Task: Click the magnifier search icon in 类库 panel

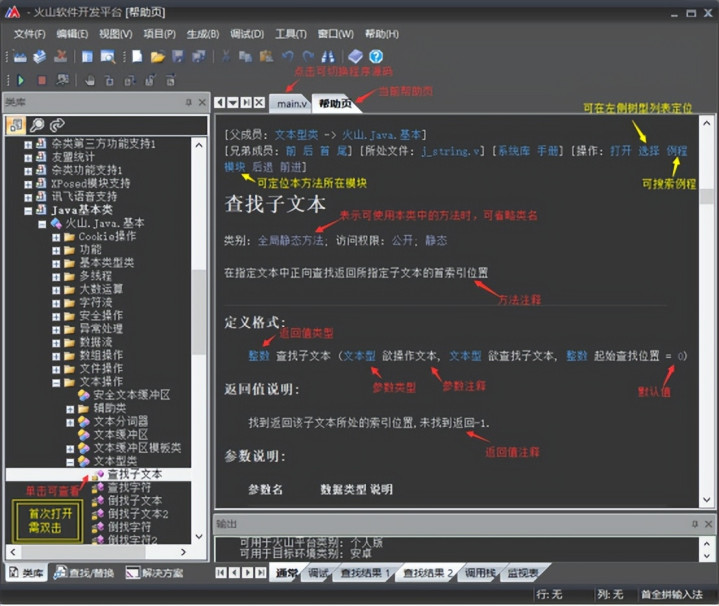Action: tap(37, 125)
